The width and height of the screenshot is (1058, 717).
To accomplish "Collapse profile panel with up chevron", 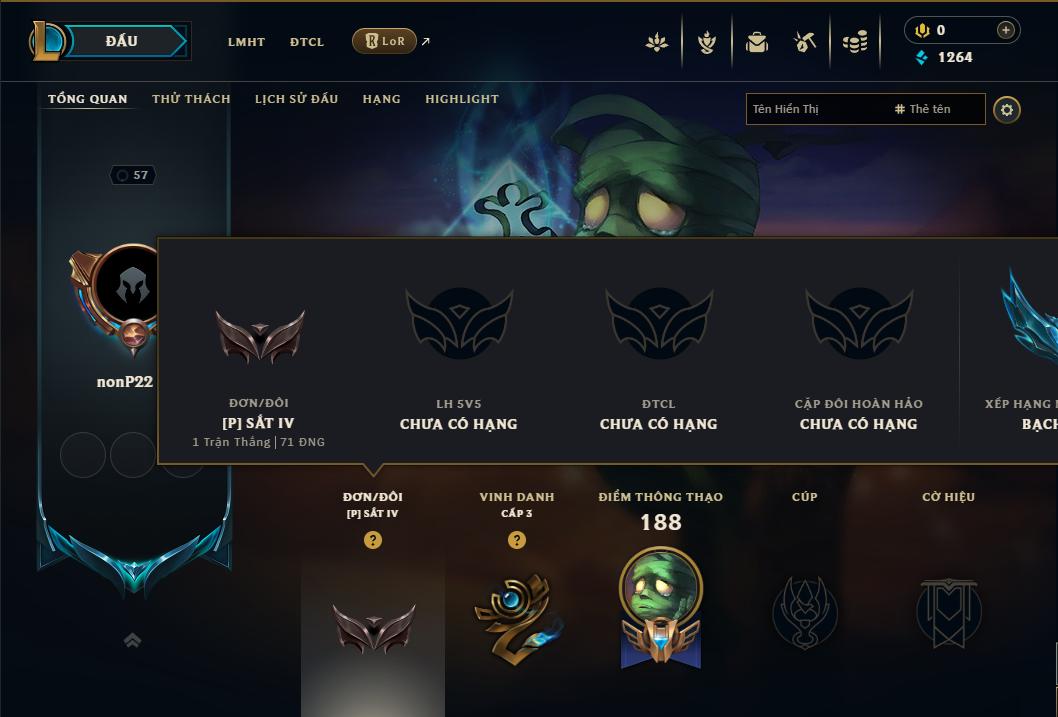I will 133,640.
